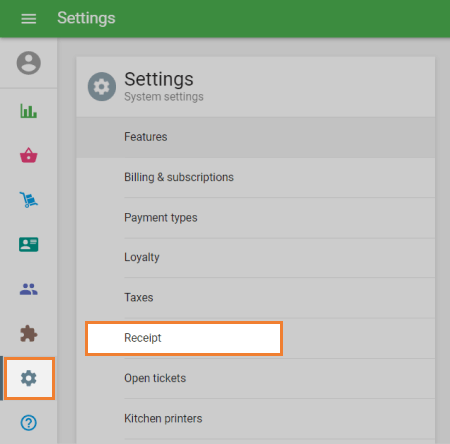Viewport: 450px width, 444px height.
Task: Open Billing & subscriptions settings
Action: click(256, 177)
